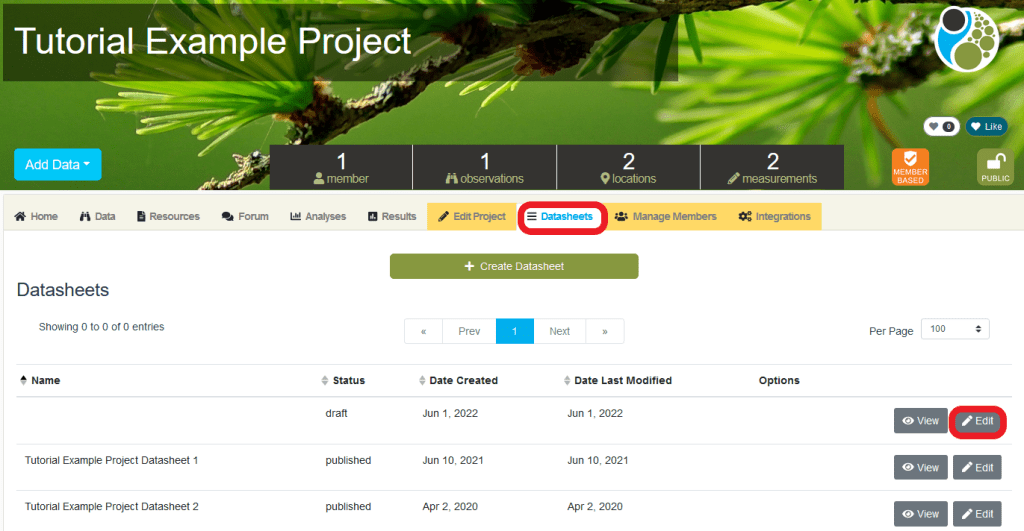Click the Member Based shield badge
This screenshot has height=531, width=1024.
pyautogui.click(x=910, y=167)
